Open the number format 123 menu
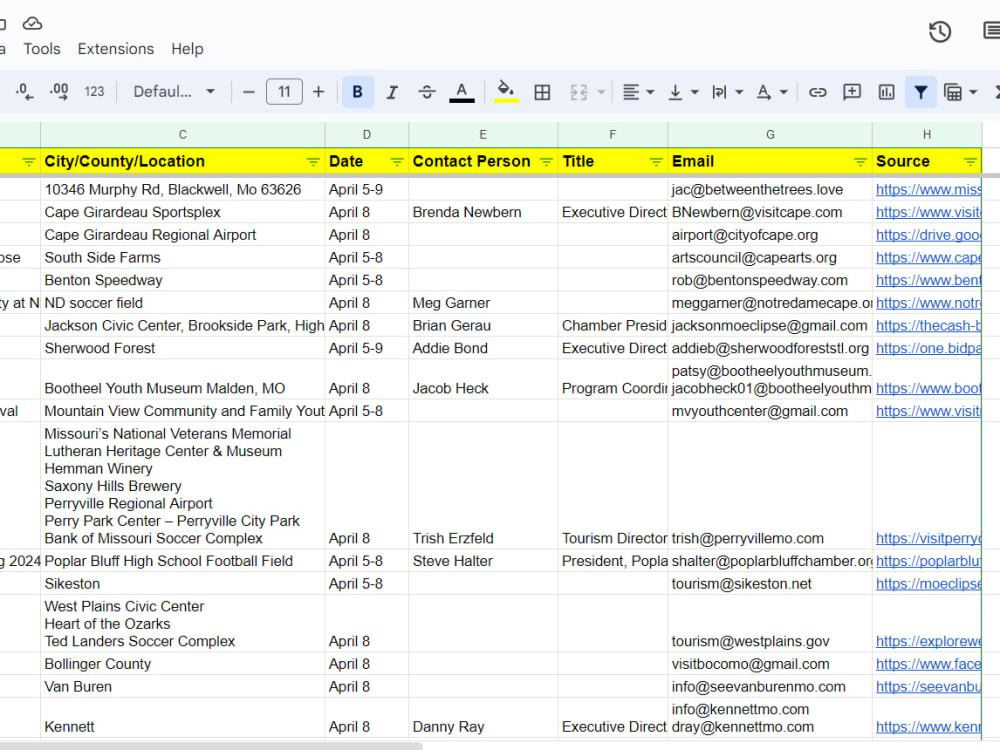Screen dimensions: 1000x750 (x=94, y=92)
